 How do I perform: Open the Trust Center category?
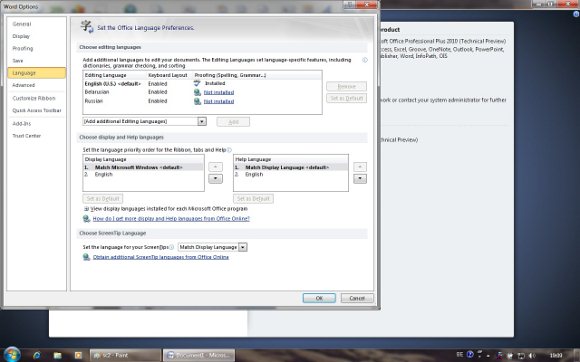(36, 136)
